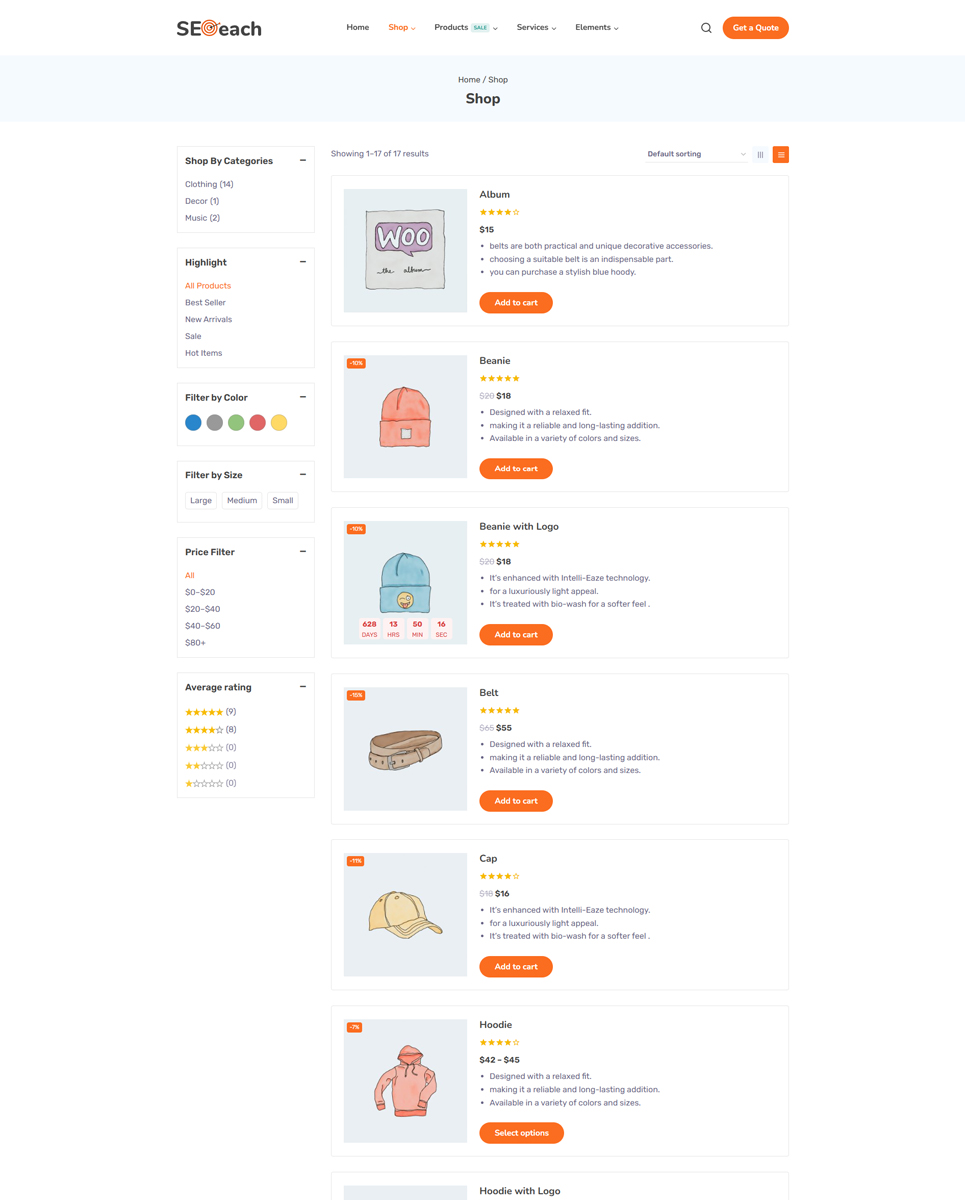965x1200 pixels.
Task: Click the SEOeach site logo
Action: pyautogui.click(x=219, y=28)
